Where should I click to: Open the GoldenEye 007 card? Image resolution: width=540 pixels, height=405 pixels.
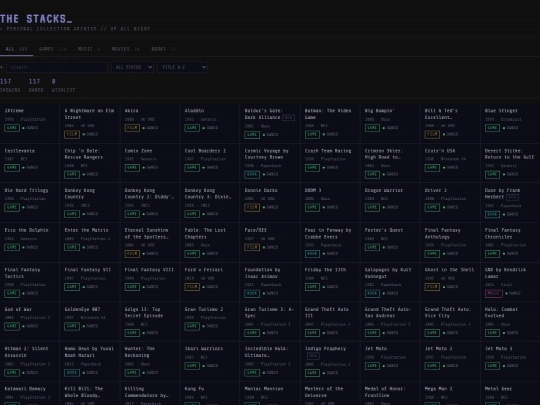click(90, 322)
